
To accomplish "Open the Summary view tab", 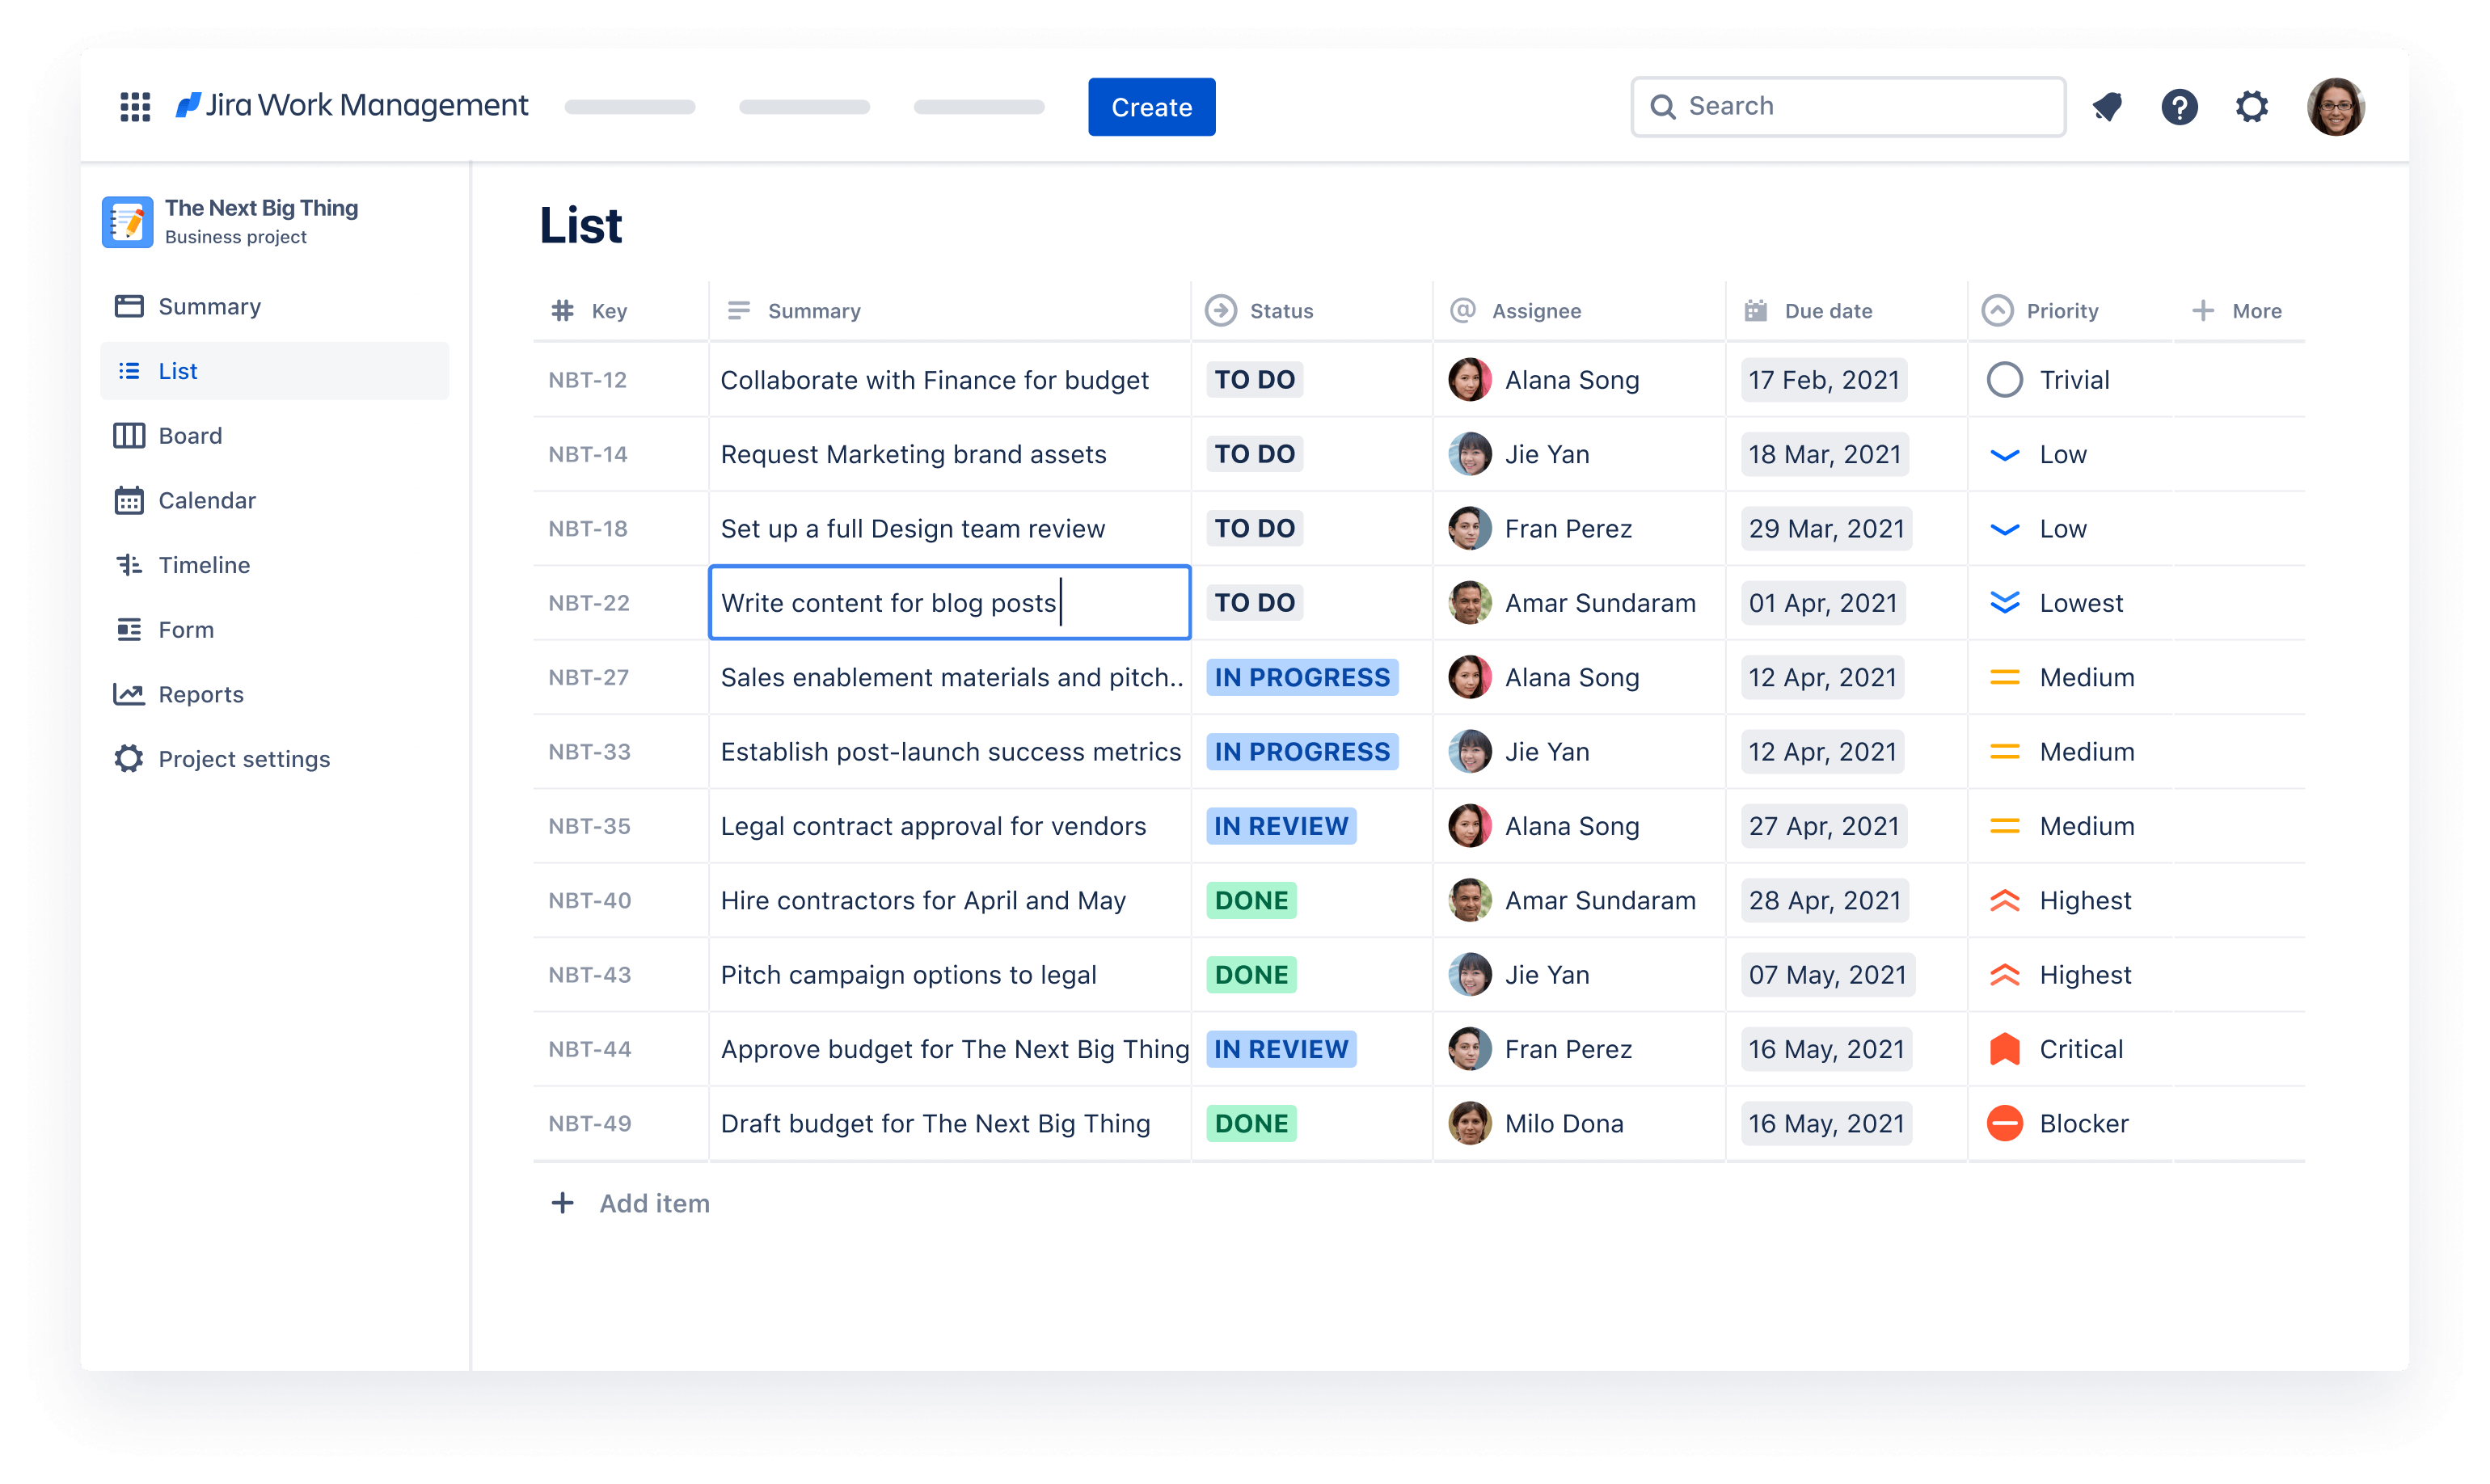I will 210,304.
